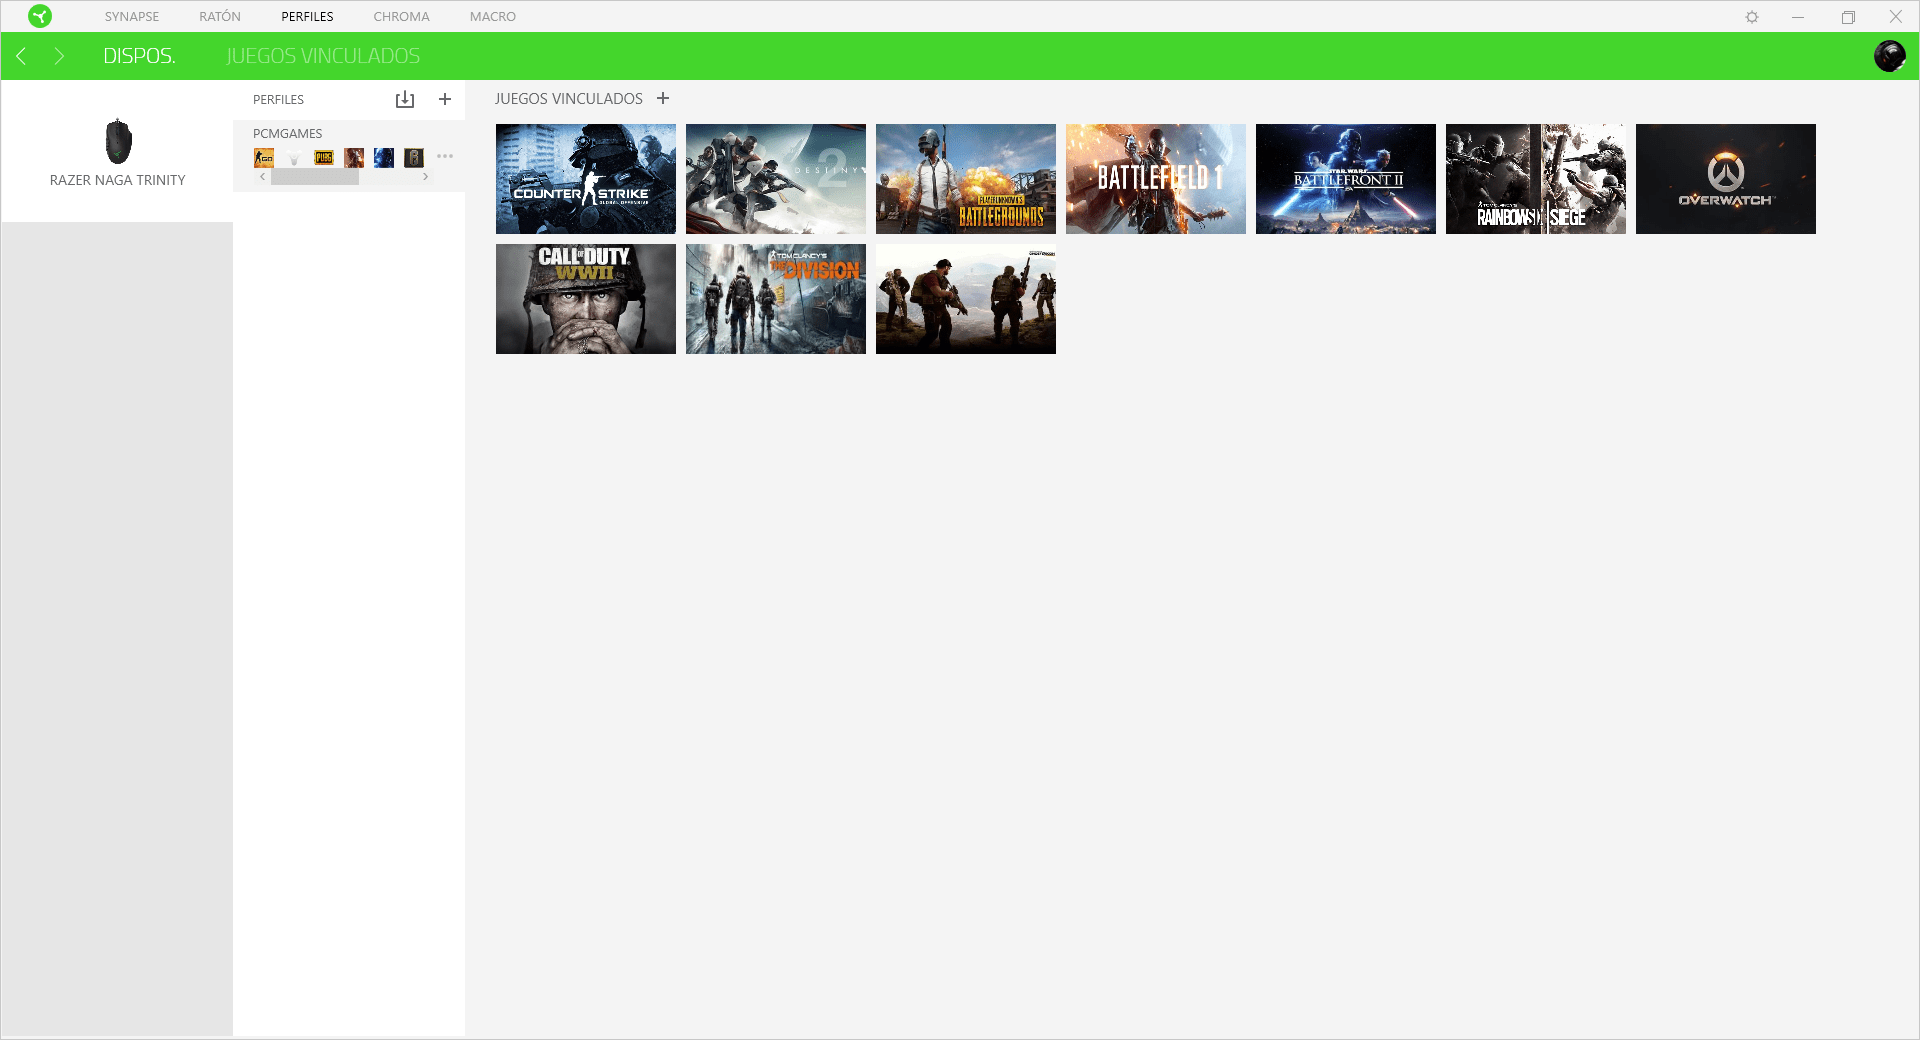Viewport: 1920px width, 1040px height.
Task: Click the Rainbow Six small profile icon
Action: (414, 157)
